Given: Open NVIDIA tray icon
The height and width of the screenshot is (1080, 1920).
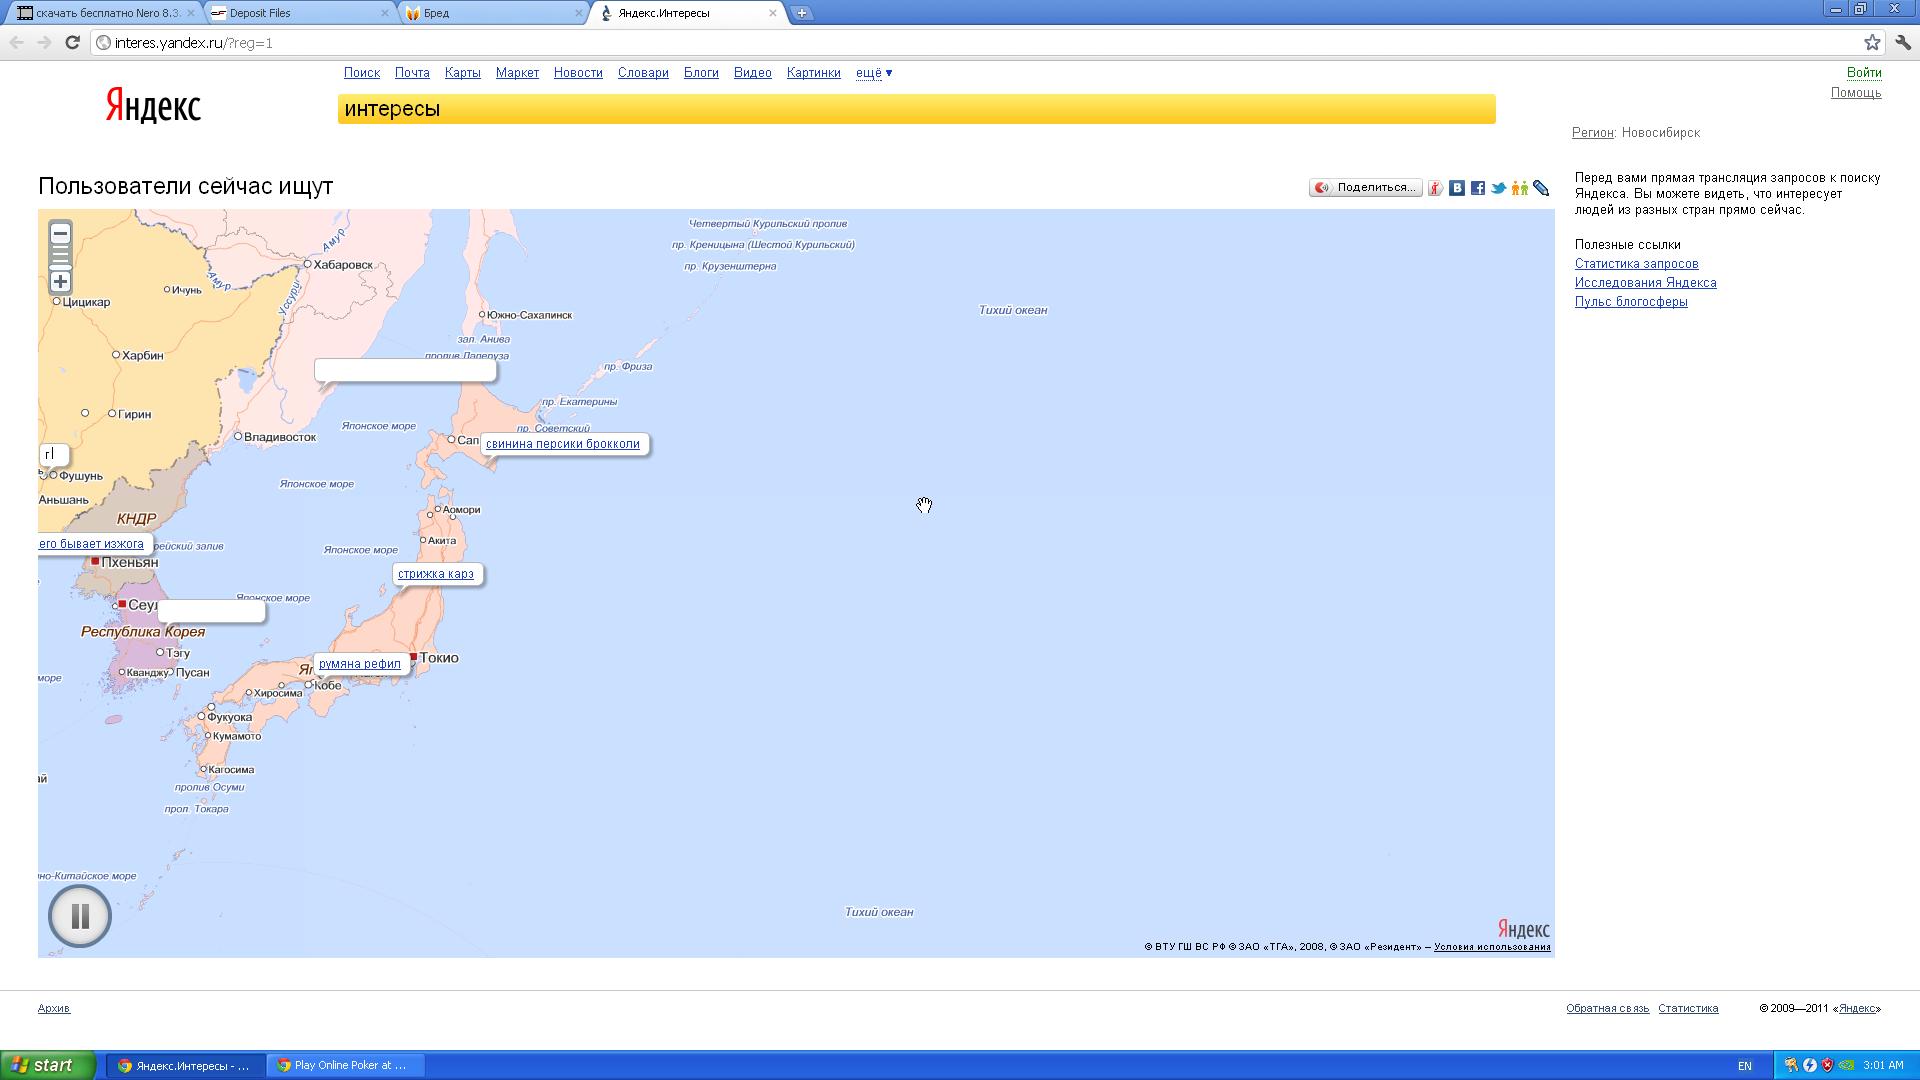Looking at the screenshot, I should point(1847,1066).
